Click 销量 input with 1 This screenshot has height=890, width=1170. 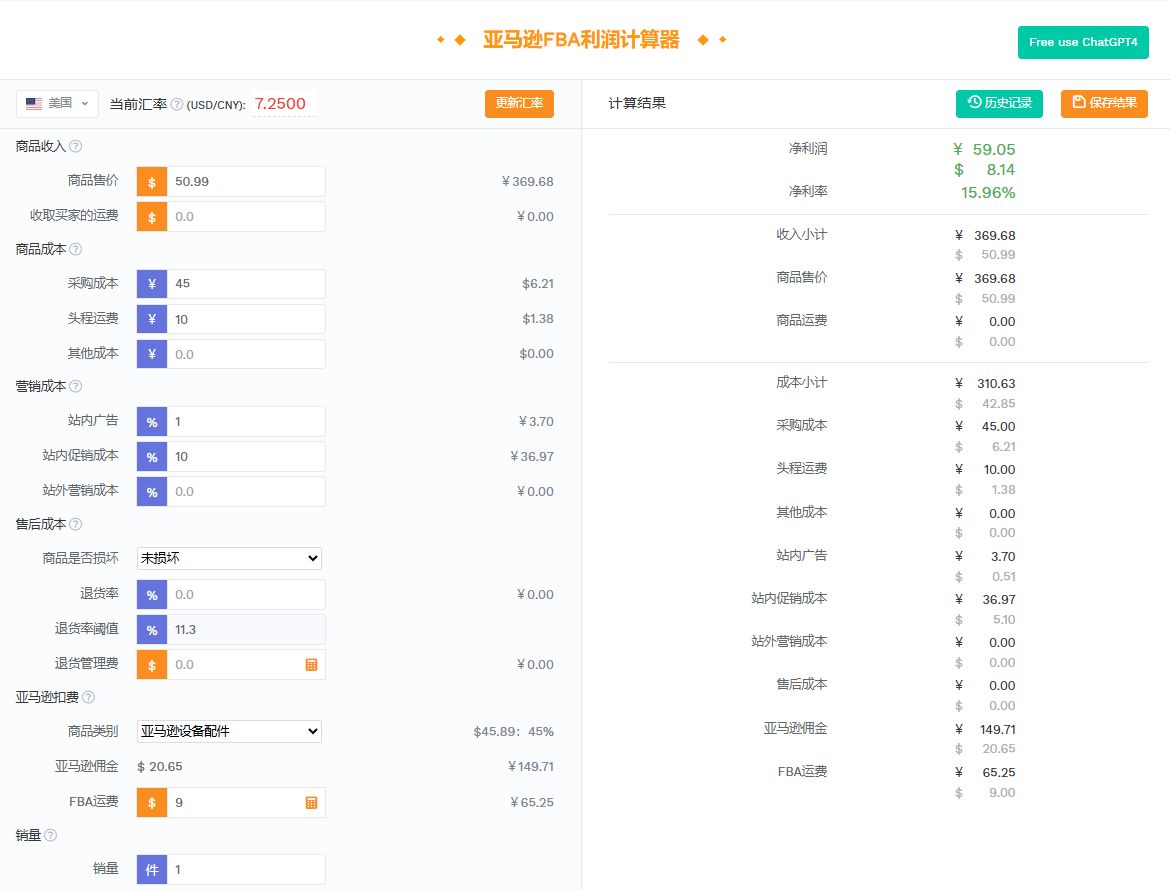[245, 870]
